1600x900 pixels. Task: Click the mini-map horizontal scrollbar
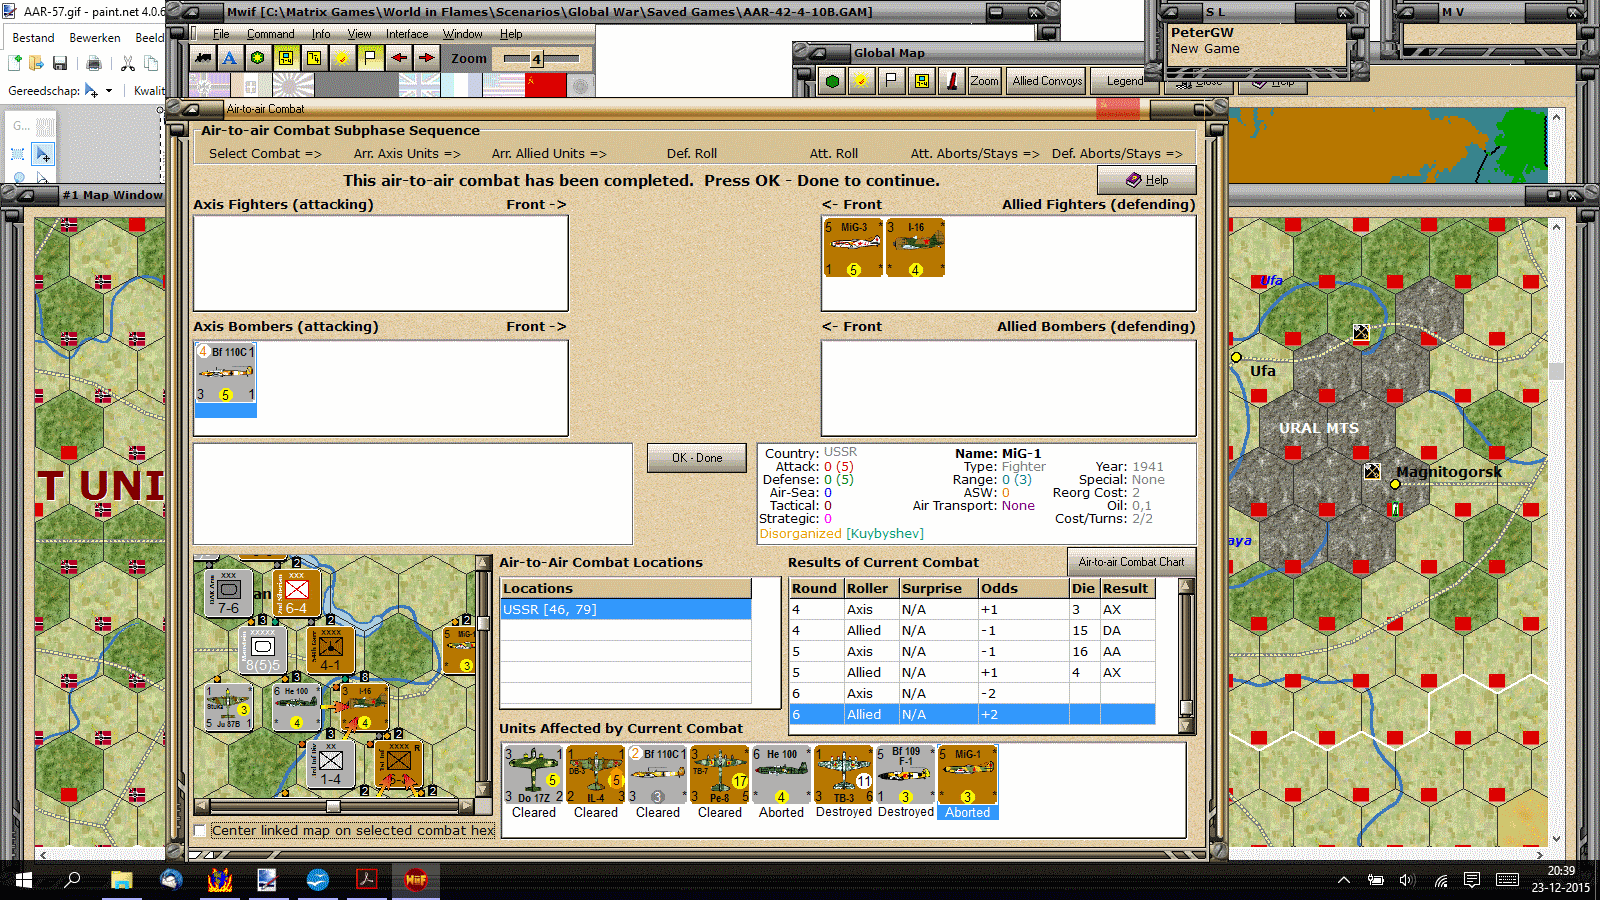(x=334, y=805)
